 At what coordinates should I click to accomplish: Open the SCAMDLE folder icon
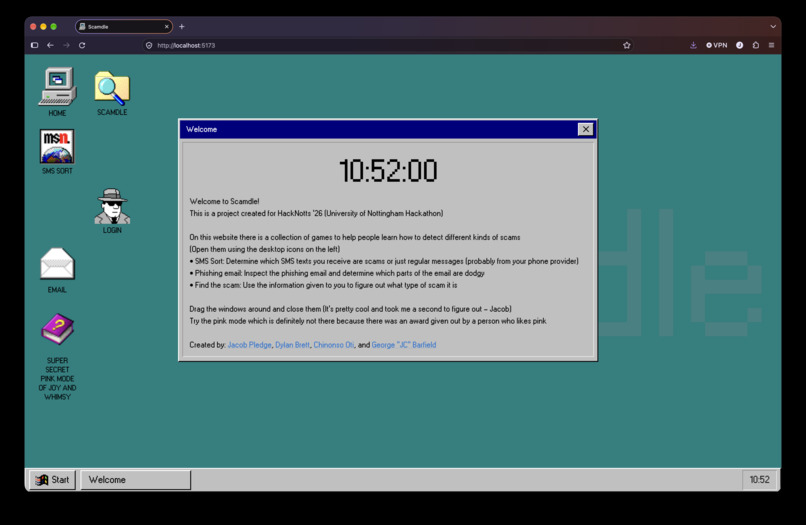click(x=112, y=93)
